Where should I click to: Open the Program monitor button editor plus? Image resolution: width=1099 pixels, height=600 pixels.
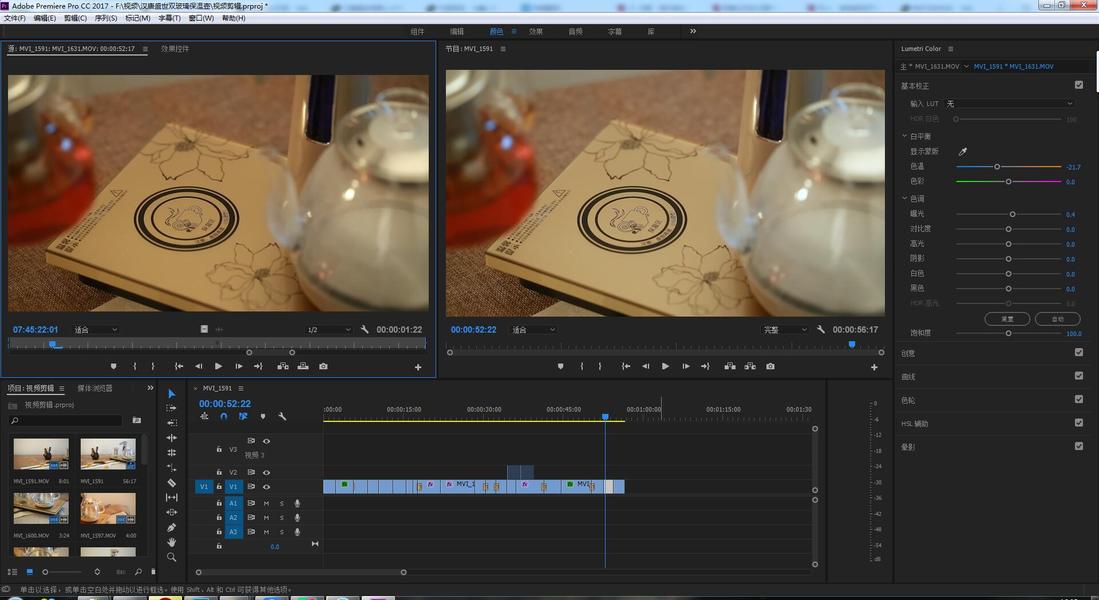point(874,367)
